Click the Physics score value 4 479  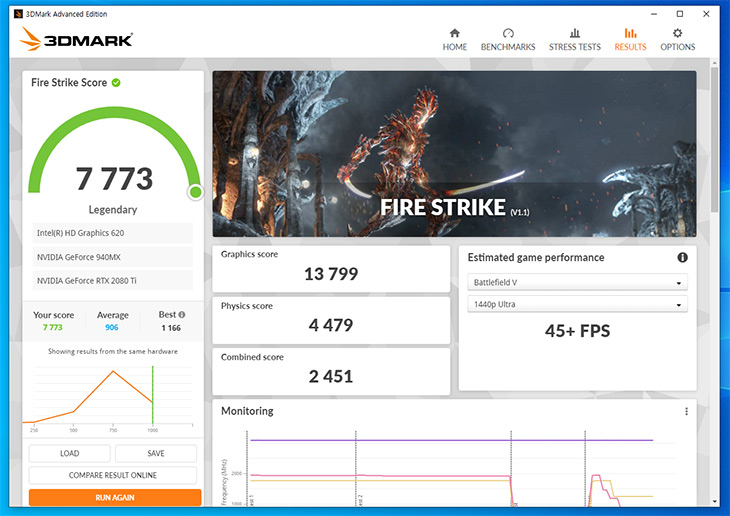[331, 325]
